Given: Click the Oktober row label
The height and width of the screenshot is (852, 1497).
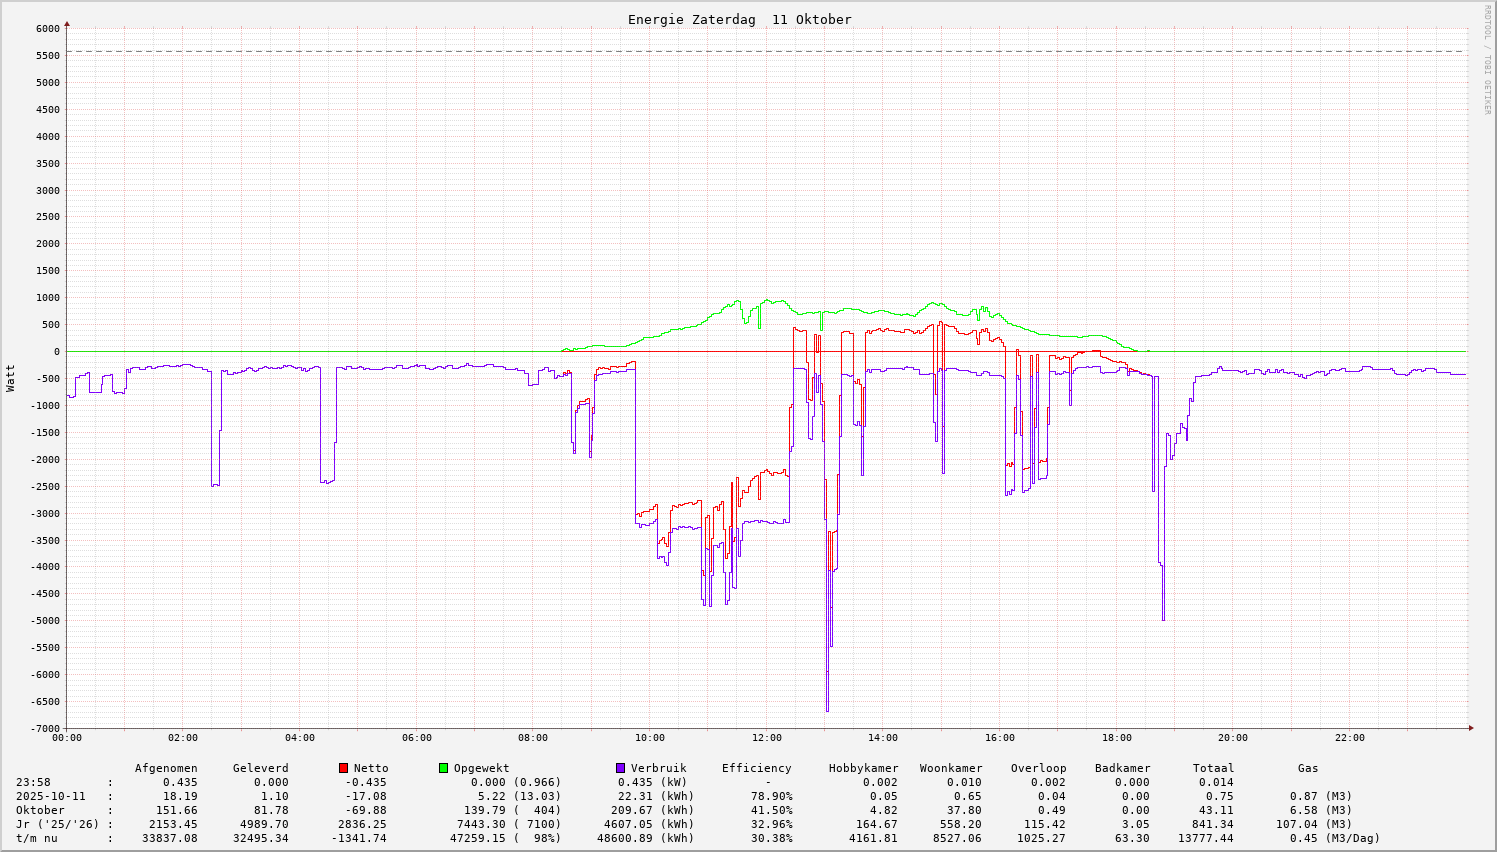Looking at the screenshot, I should tap(40, 810).
